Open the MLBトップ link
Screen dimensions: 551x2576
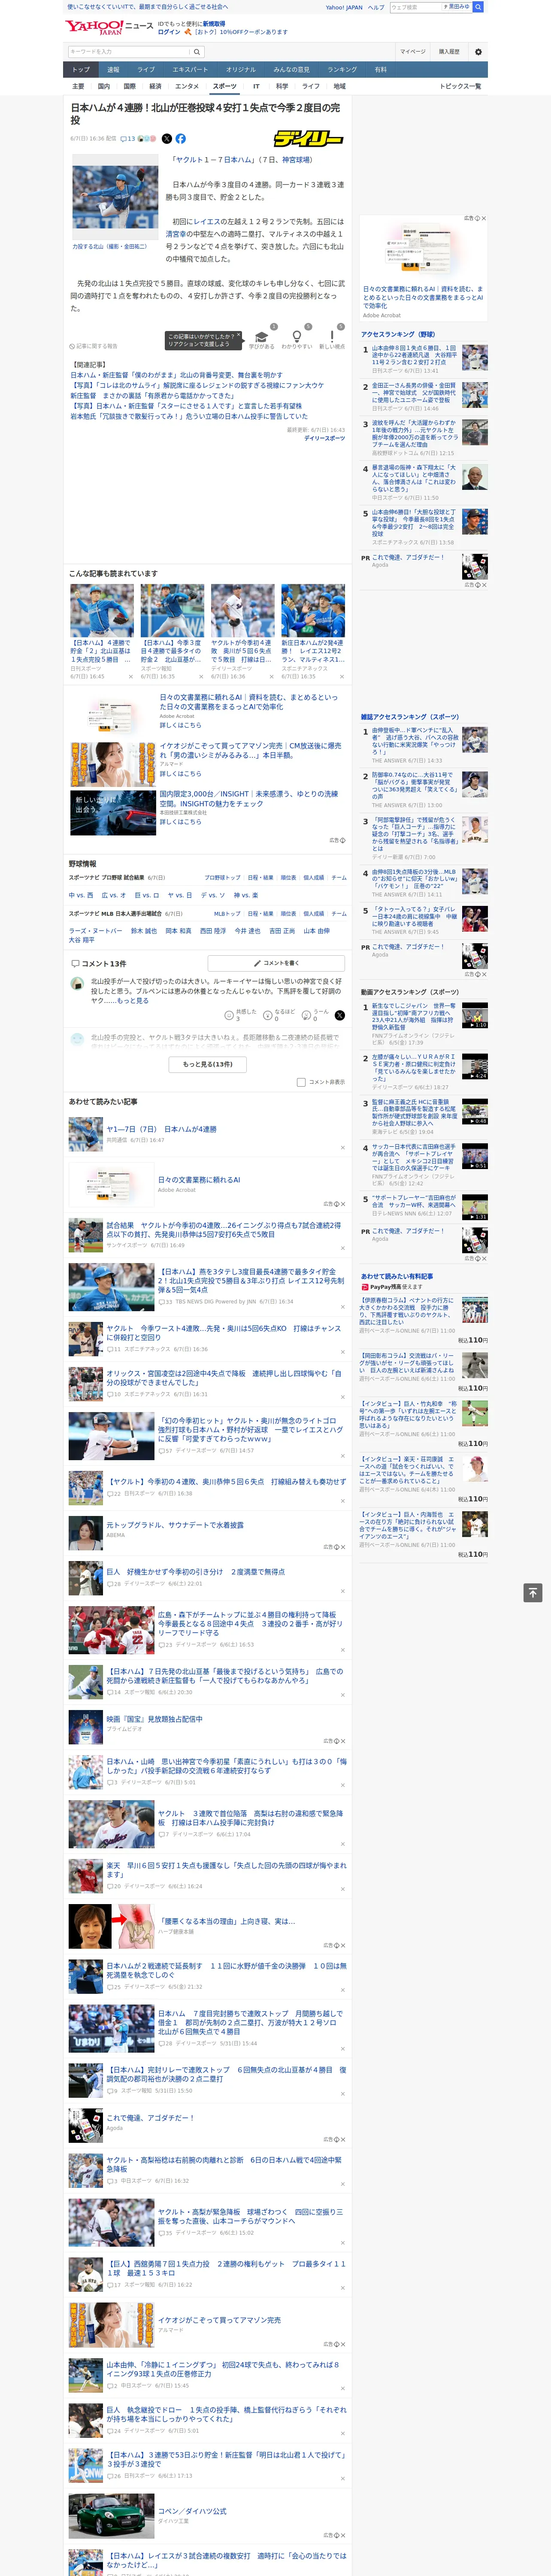[x=228, y=913]
